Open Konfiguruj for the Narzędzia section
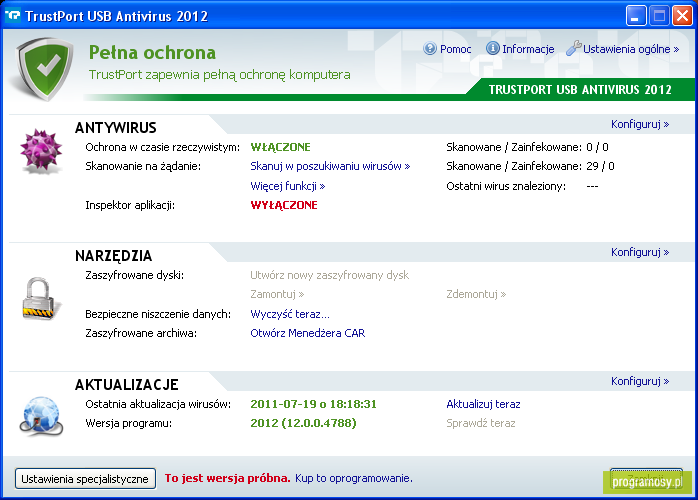 tap(640, 252)
